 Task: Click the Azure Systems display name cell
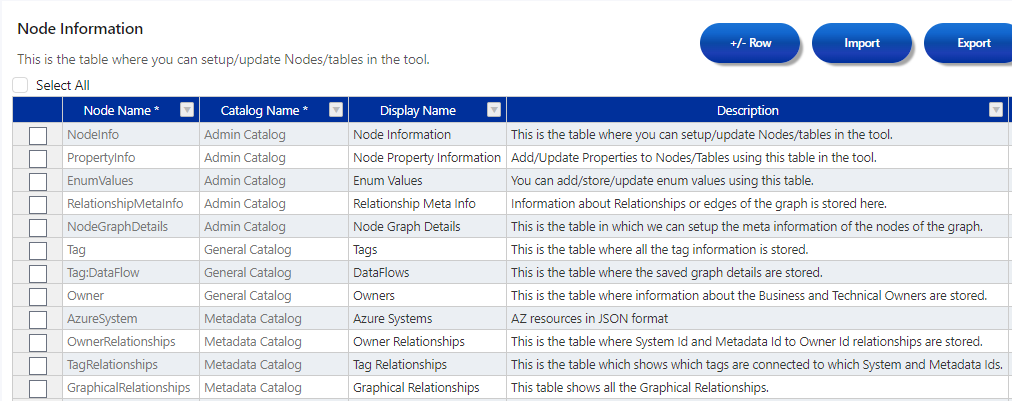click(x=427, y=319)
